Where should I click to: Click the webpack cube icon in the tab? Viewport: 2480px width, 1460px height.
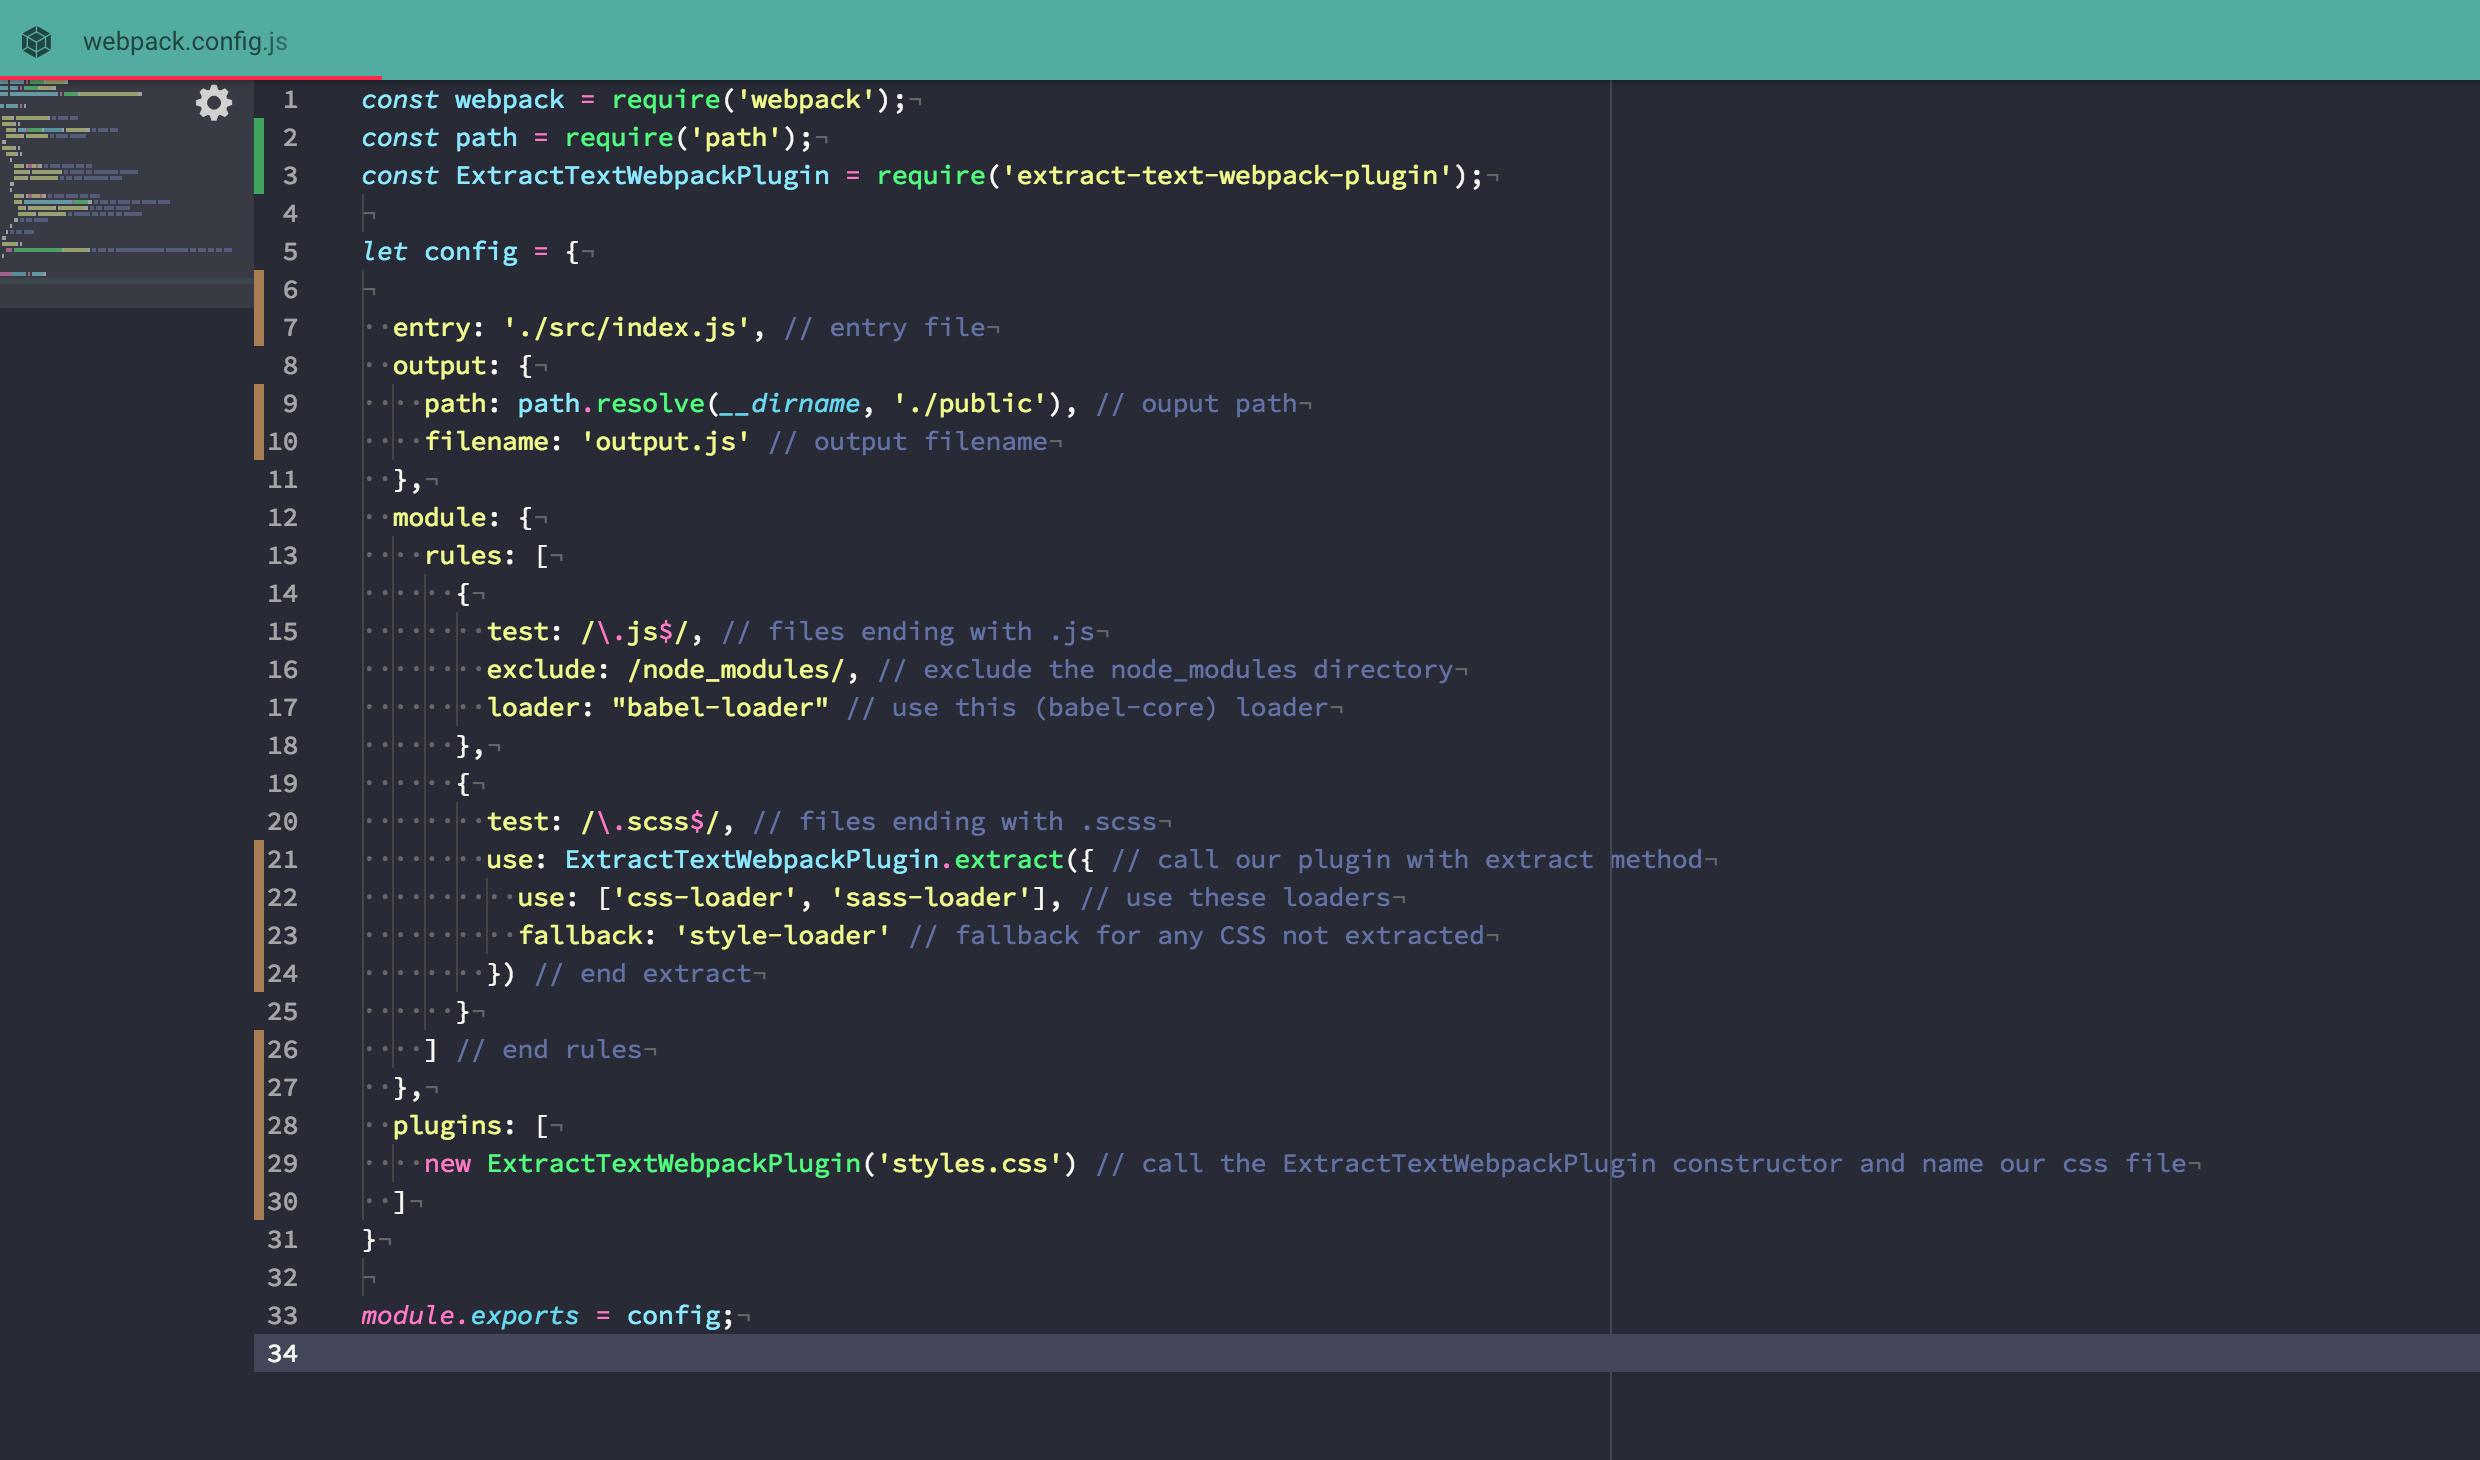pyautogui.click(x=37, y=41)
